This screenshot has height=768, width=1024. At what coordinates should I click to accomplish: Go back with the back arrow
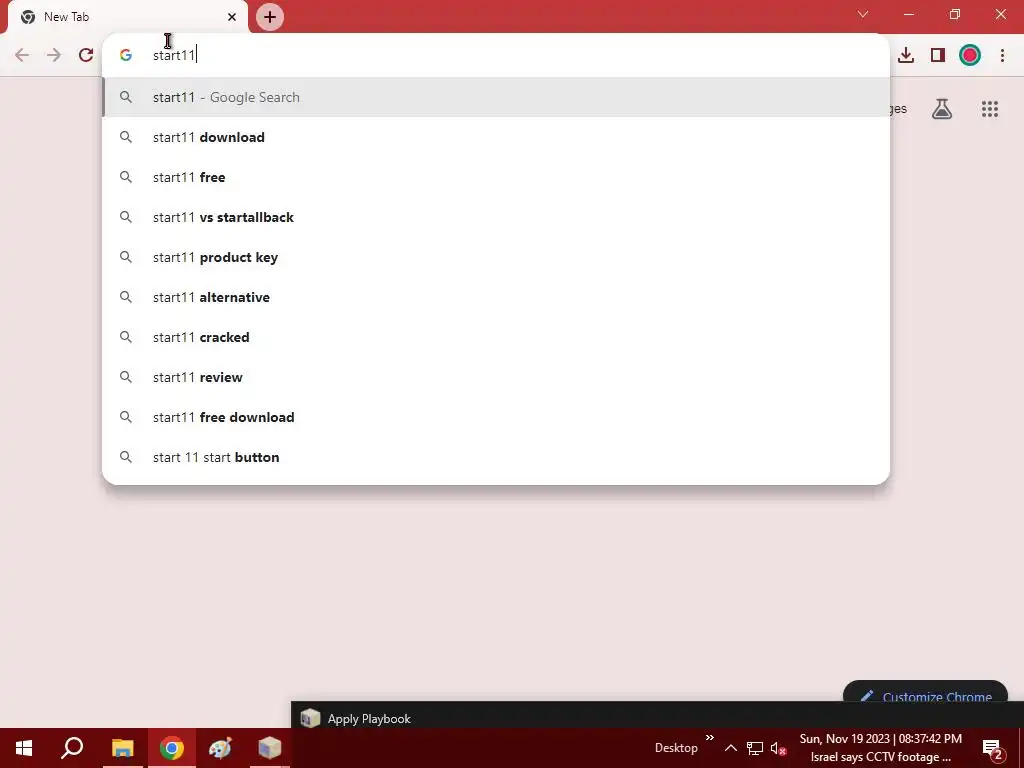pos(22,55)
